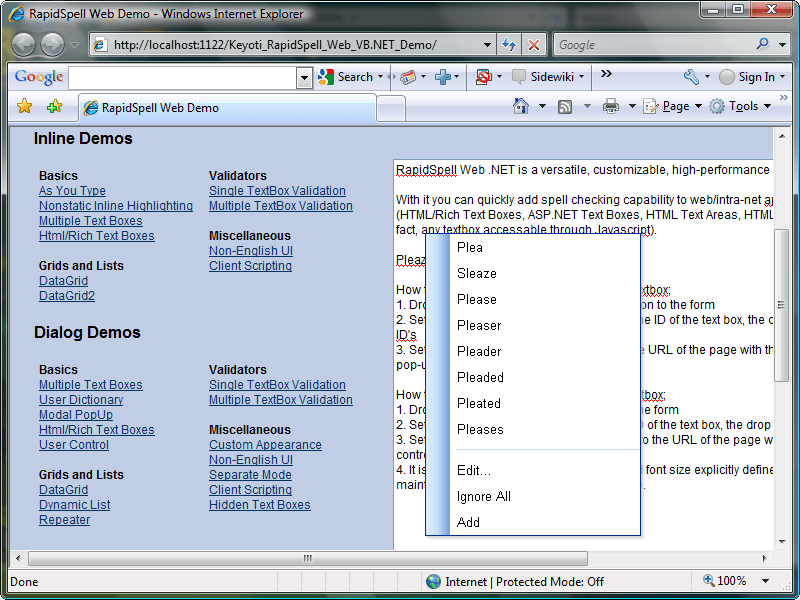
Task: Open the Favorites Center star
Action: (x=22, y=105)
